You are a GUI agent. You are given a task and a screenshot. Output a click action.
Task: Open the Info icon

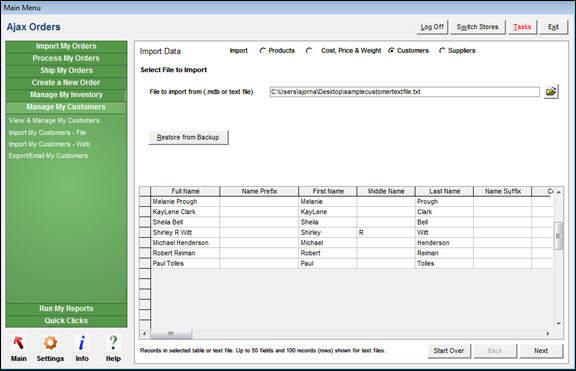(x=82, y=343)
